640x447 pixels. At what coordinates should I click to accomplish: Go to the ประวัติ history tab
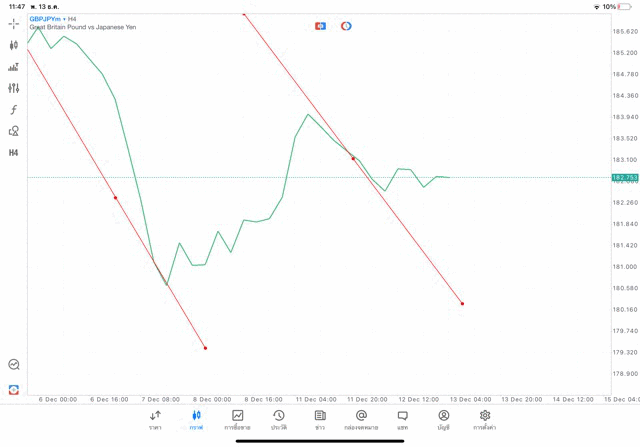(x=279, y=420)
